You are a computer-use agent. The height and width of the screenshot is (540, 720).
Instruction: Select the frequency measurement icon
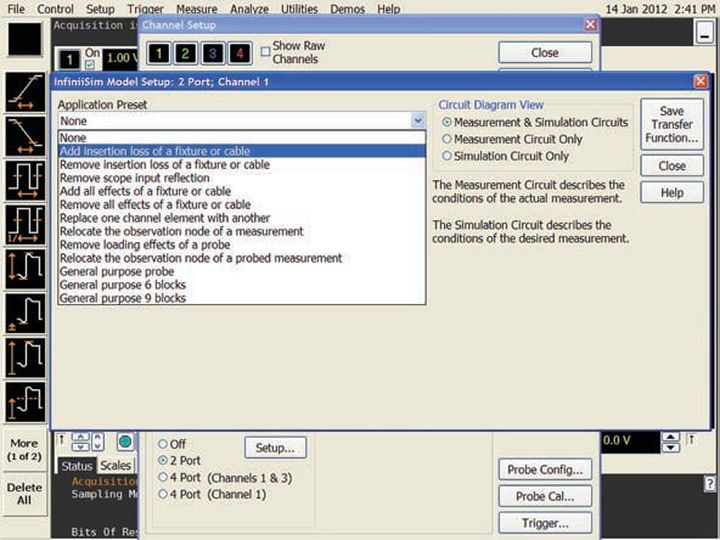click(25, 225)
